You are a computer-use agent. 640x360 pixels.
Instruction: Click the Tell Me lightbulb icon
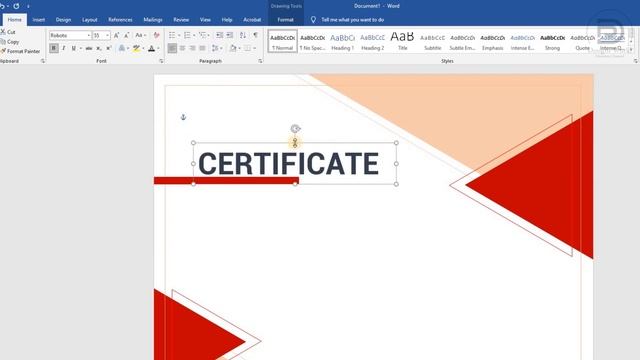point(313,20)
